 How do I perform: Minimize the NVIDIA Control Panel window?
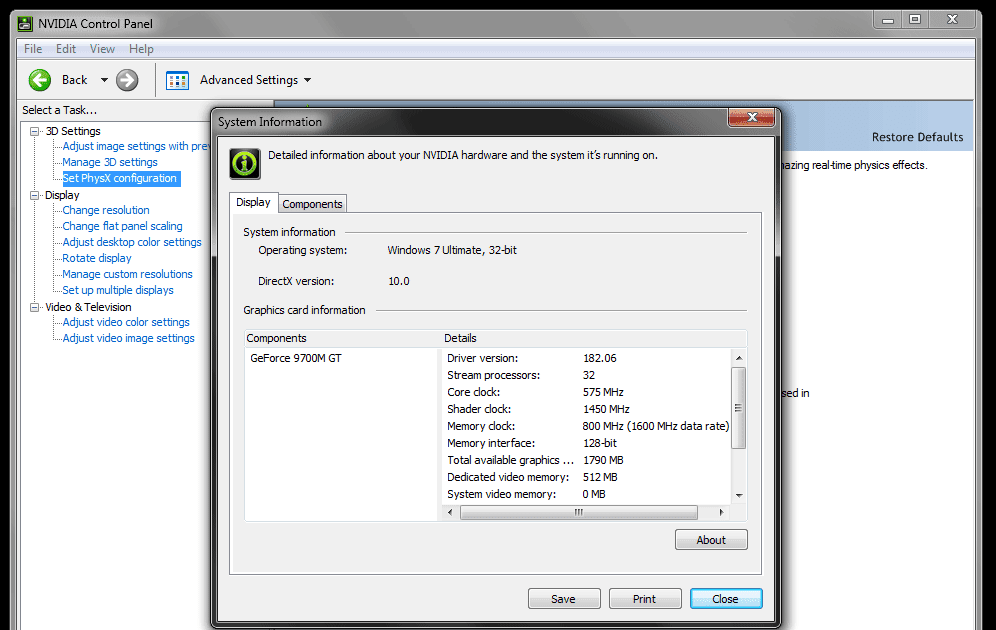(x=888, y=20)
